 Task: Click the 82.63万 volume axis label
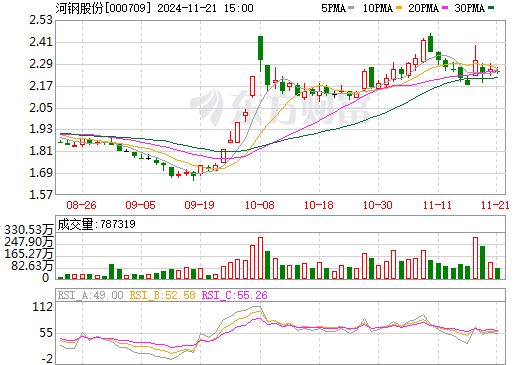tap(32, 266)
